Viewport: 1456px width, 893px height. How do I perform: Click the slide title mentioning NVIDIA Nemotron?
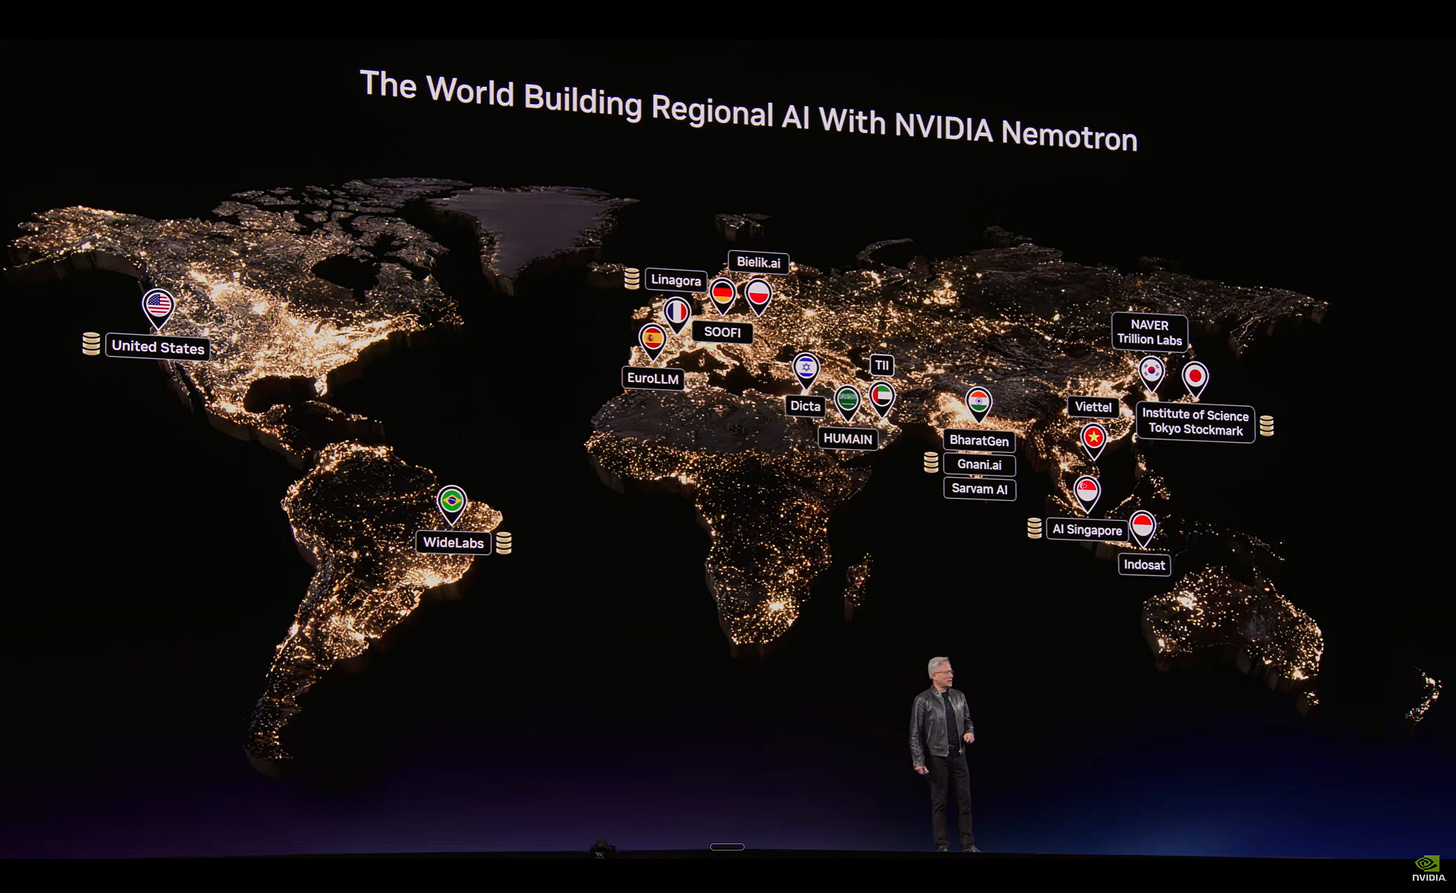pos(748,110)
